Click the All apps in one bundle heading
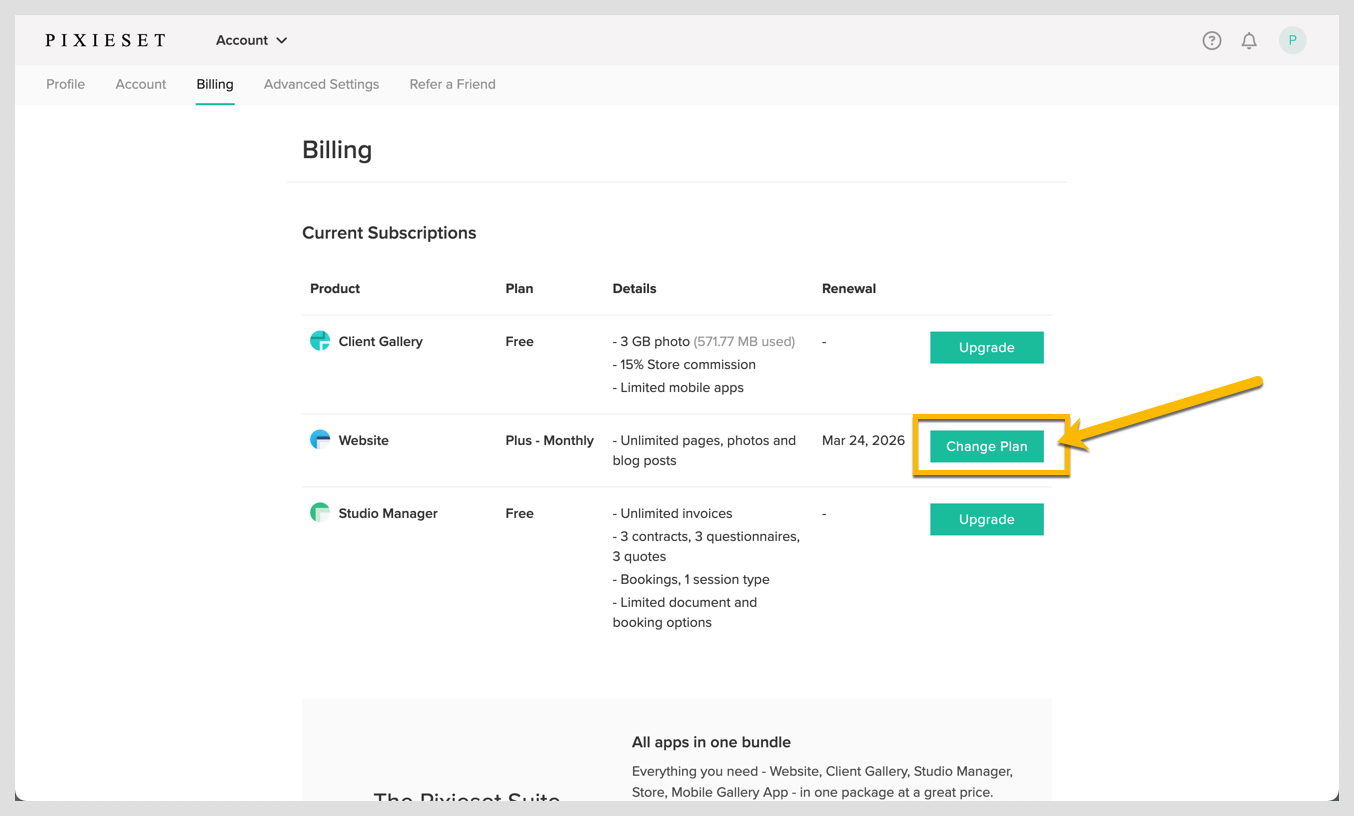This screenshot has width=1354, height=816. pos(711,742)
